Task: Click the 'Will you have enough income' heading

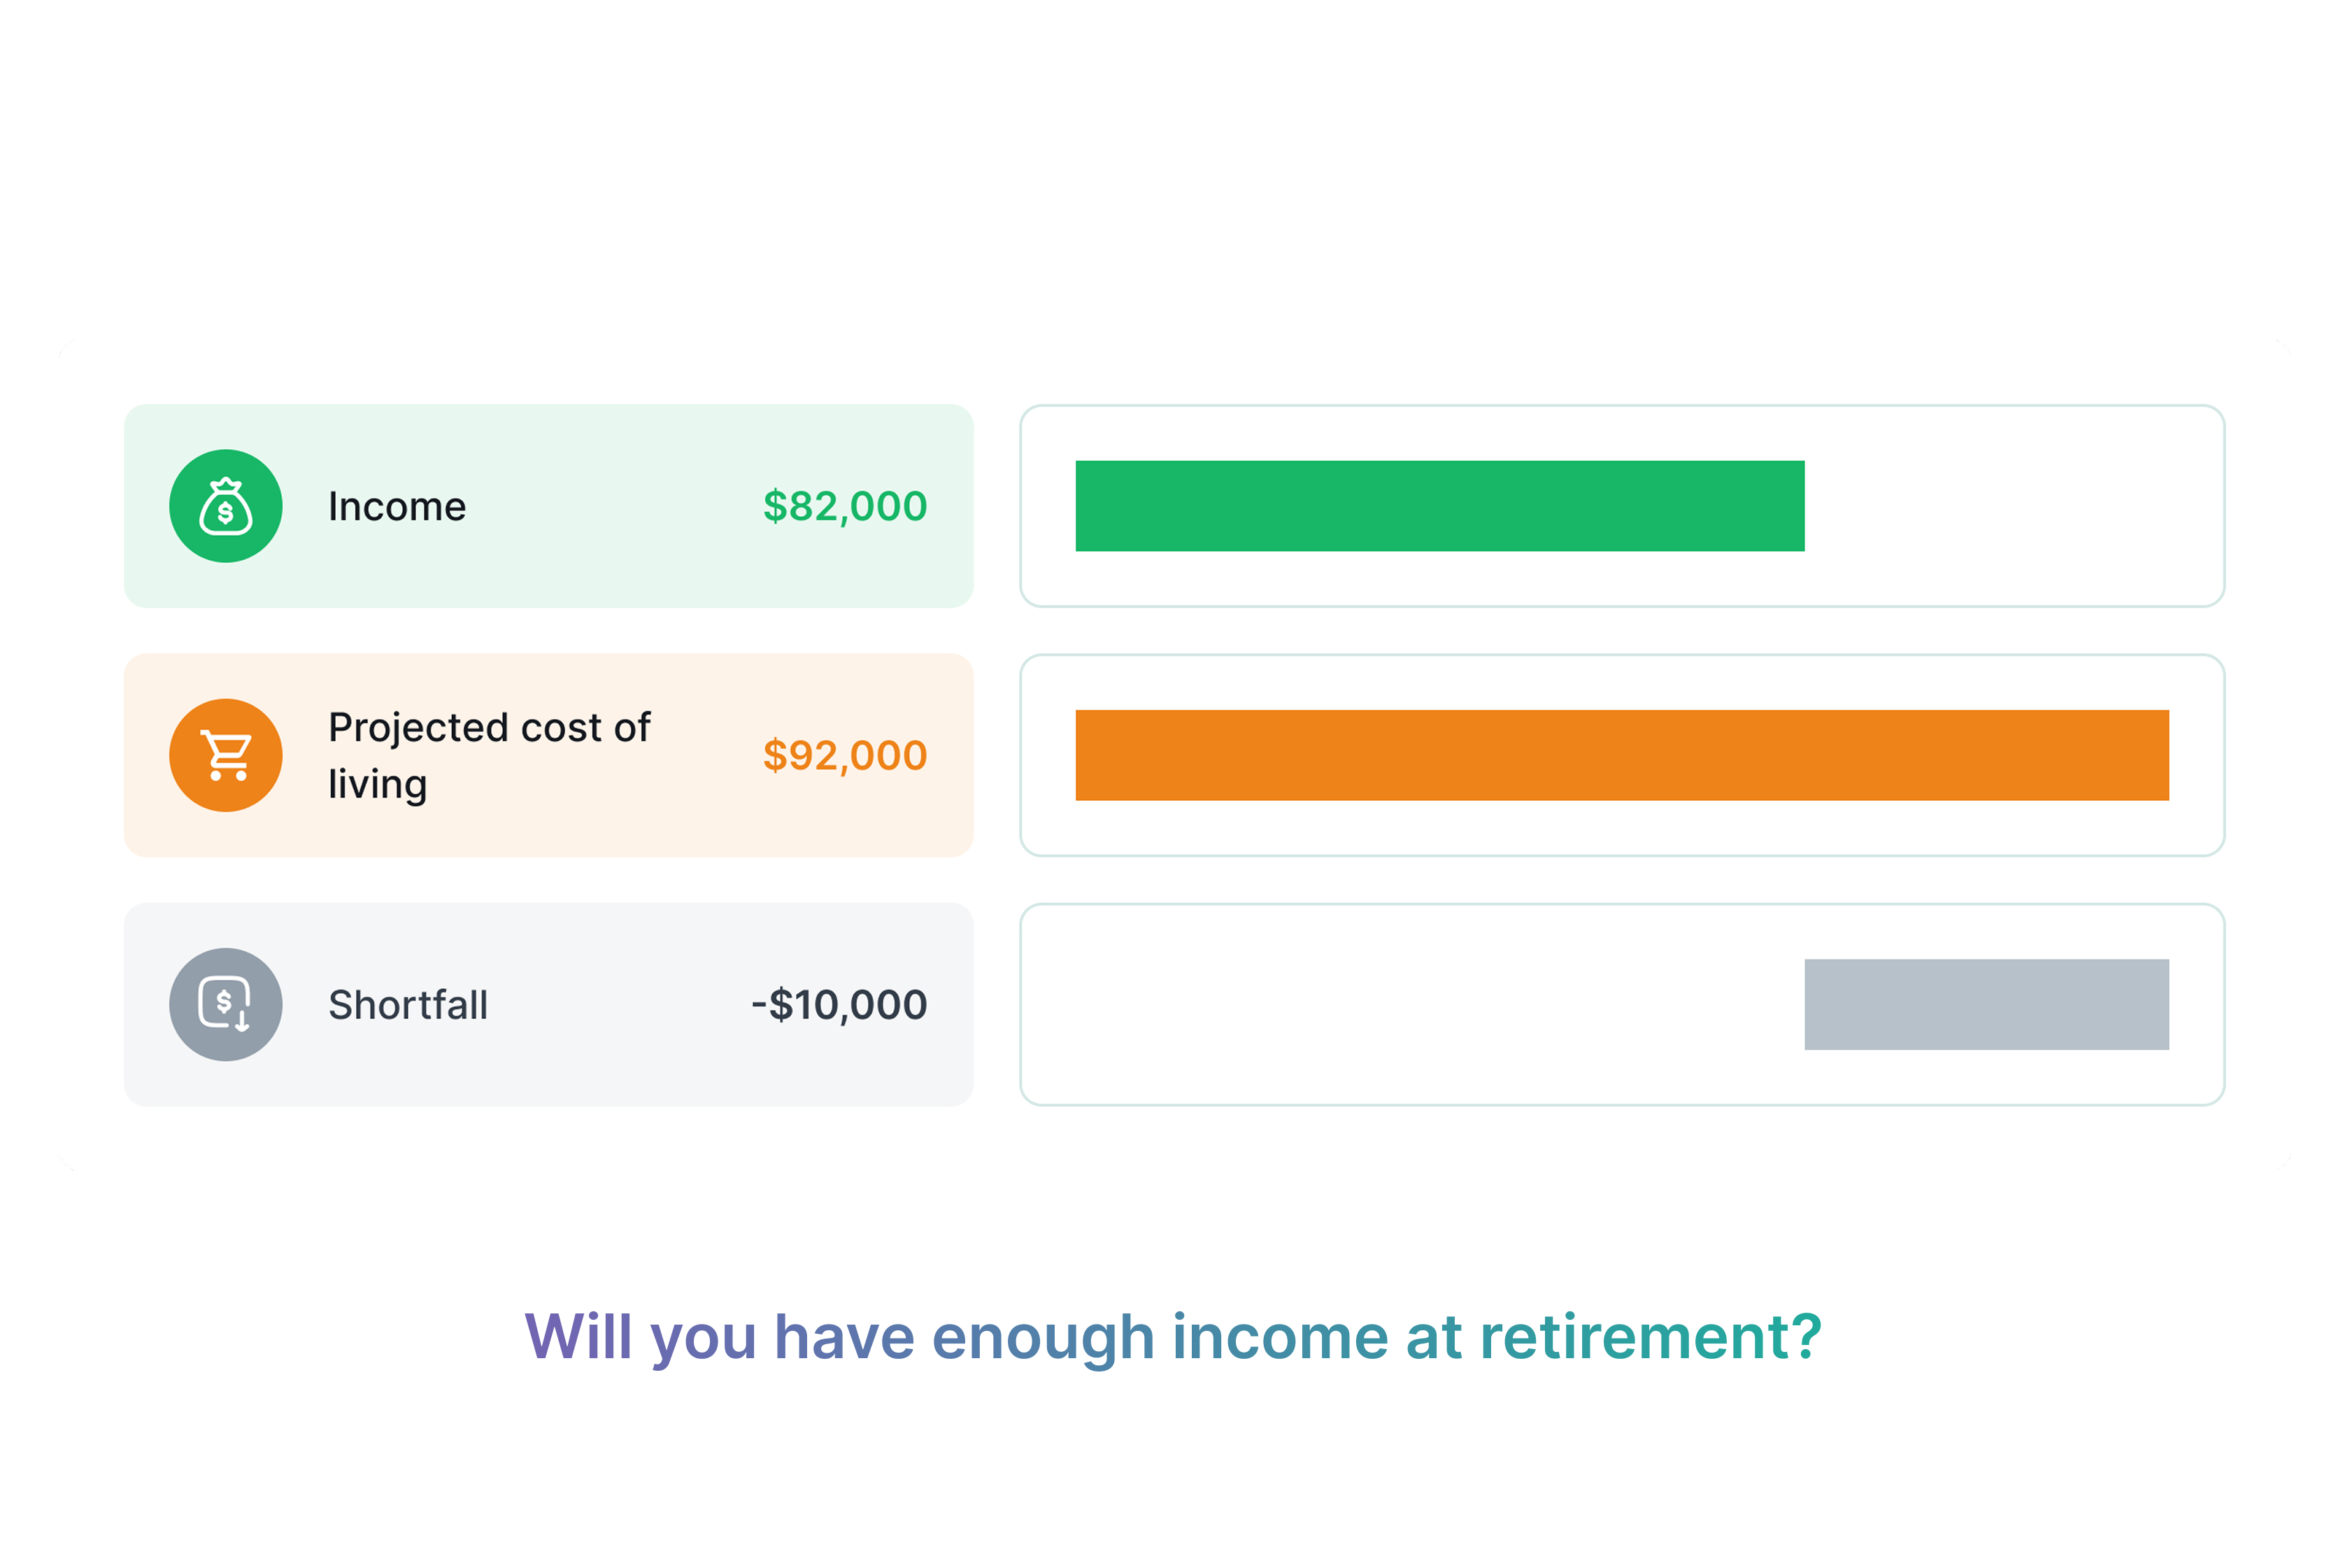Action: pos(1174,1338)
